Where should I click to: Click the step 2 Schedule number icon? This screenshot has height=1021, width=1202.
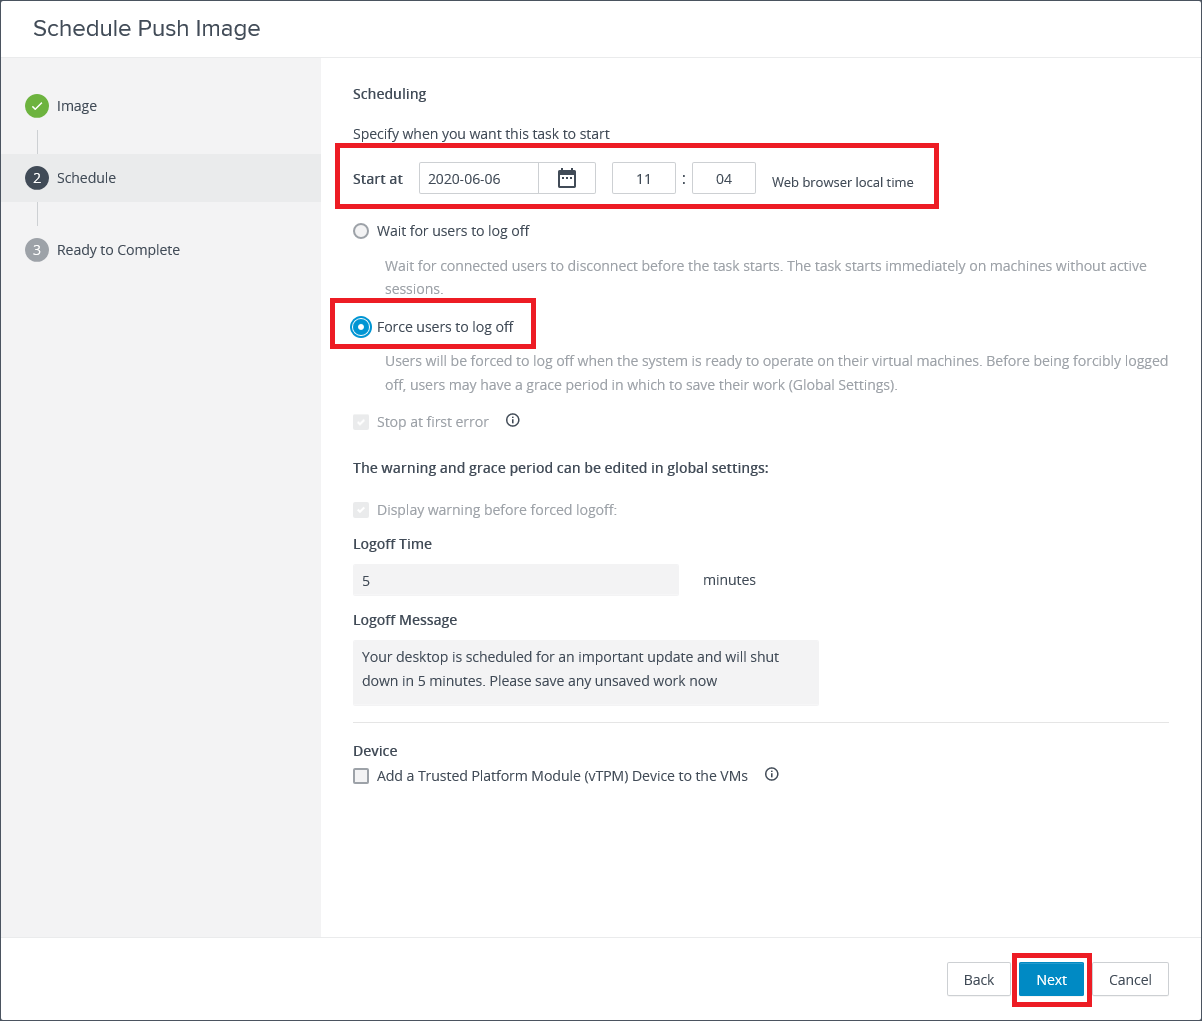pyautogui.click(x=37, y=178)
